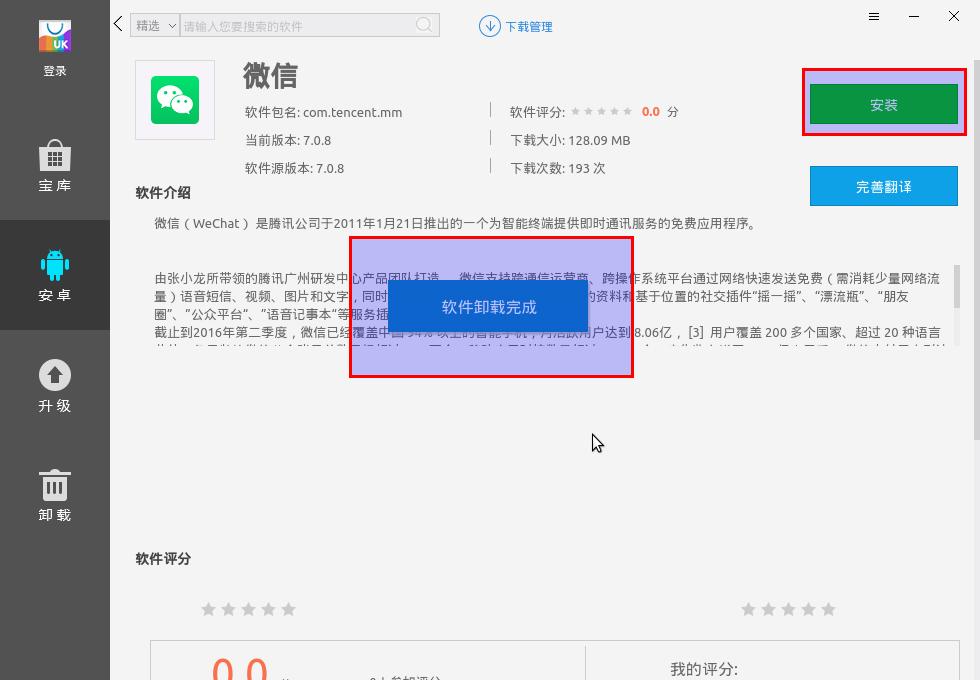This screenshot has height=680, width=980.
Task: Click the 软件介绍 heading
Action: pos(163,192)
